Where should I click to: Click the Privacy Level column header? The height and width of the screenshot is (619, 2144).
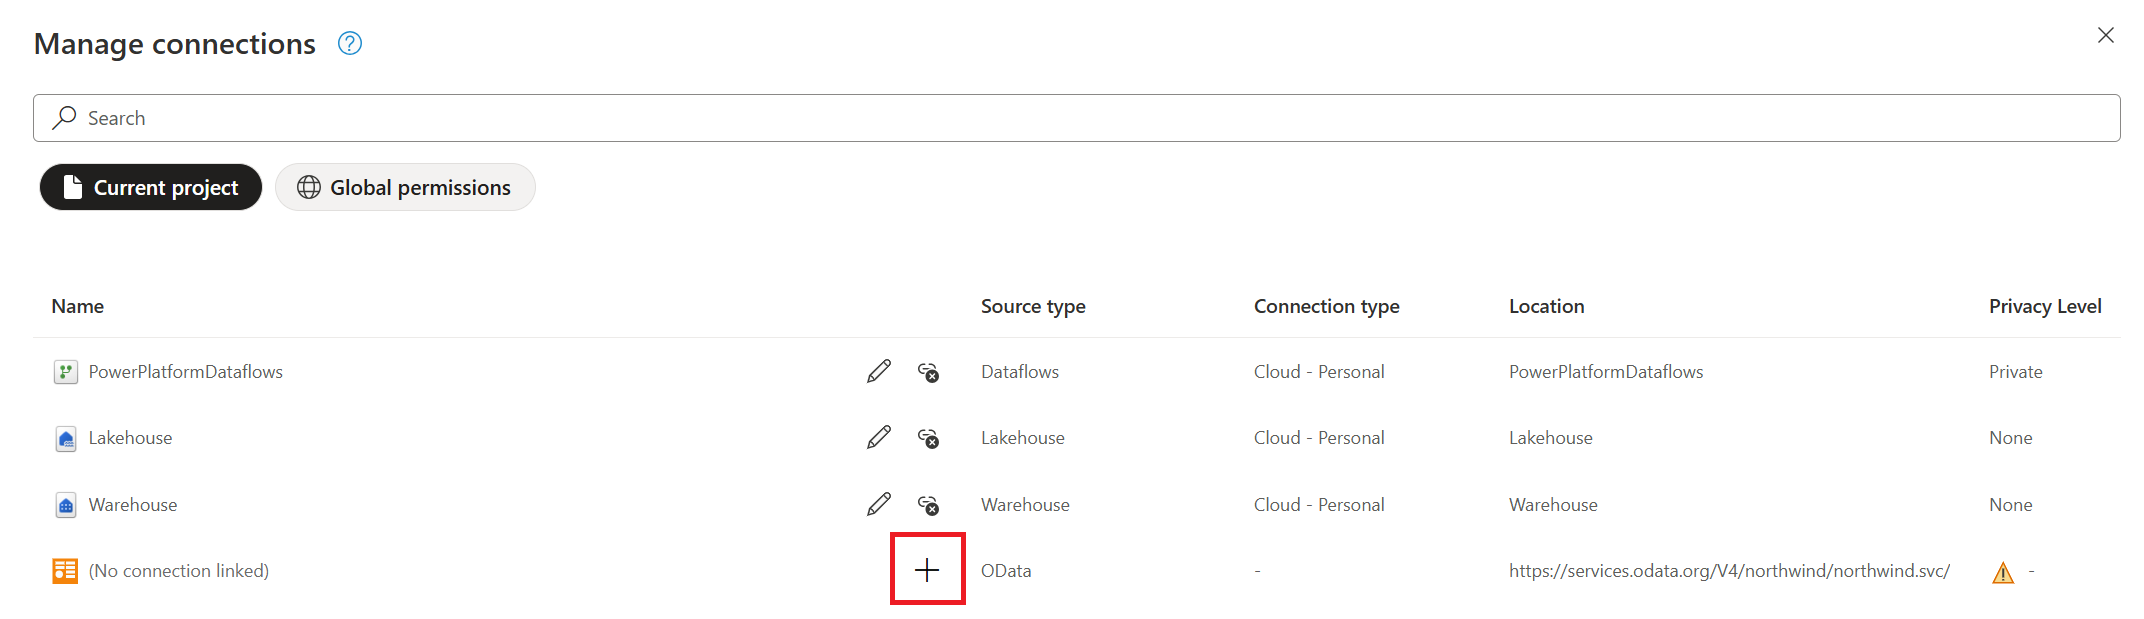[x=2045, y=306]
